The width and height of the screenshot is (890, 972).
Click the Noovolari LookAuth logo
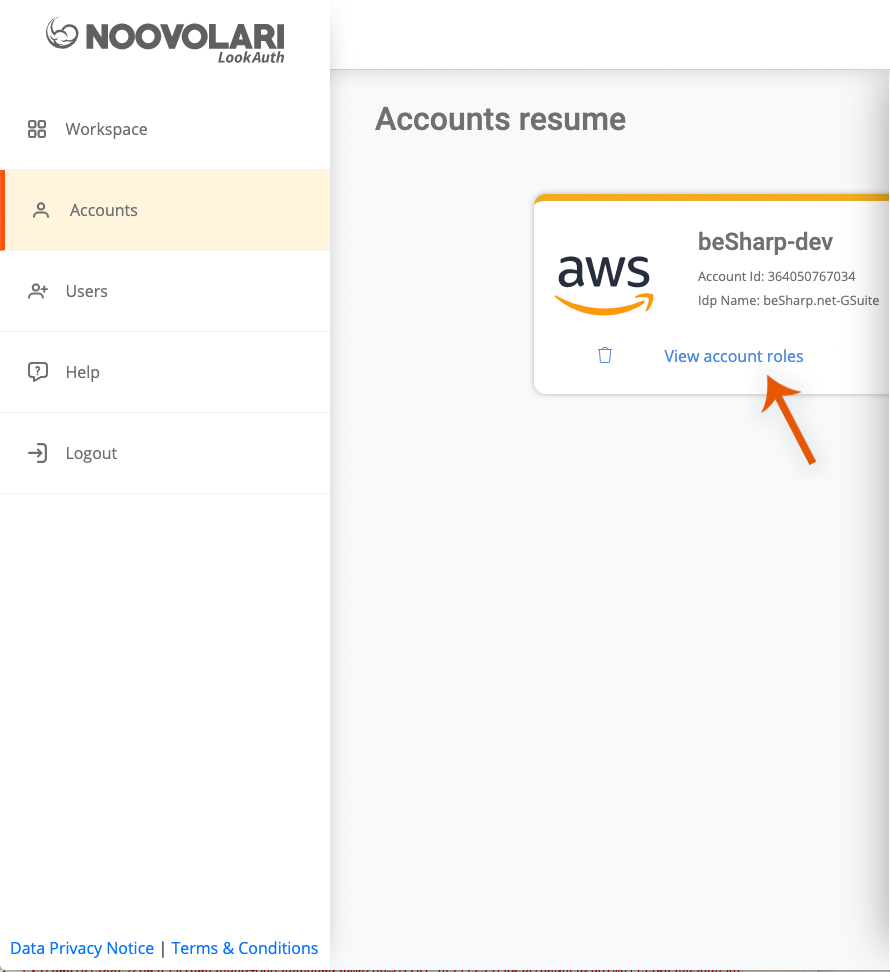[165, 40]
